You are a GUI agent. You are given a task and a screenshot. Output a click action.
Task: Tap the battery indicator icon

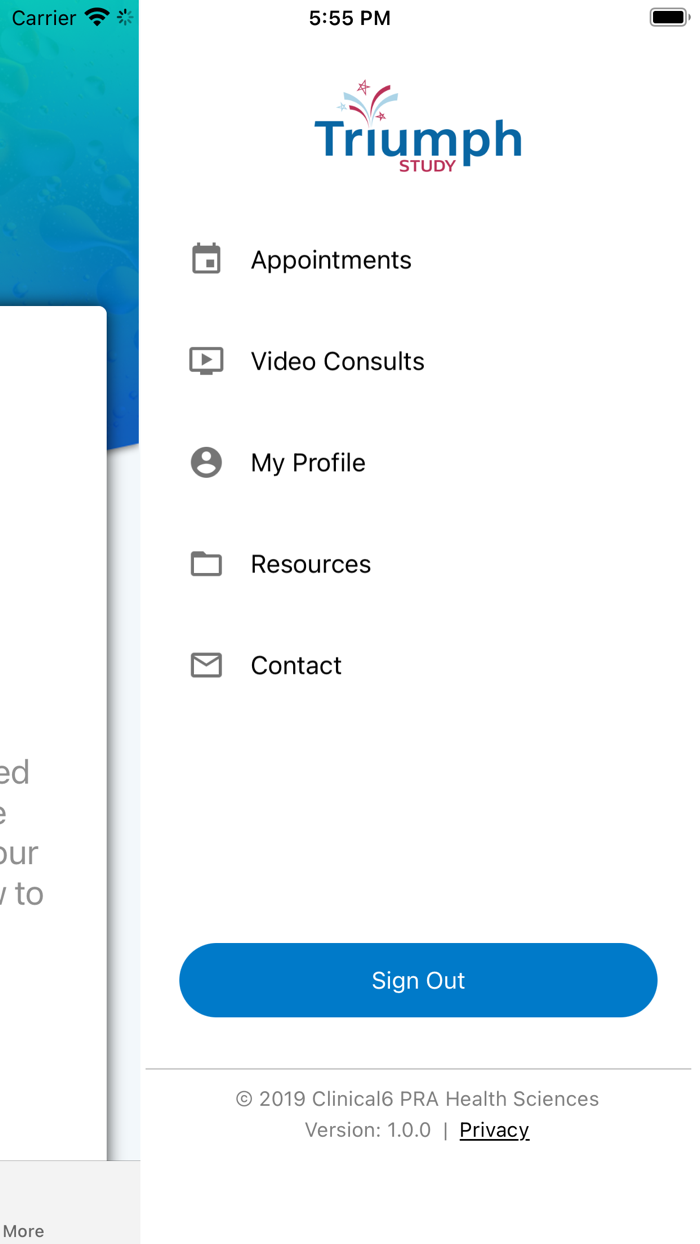[669, 17]
